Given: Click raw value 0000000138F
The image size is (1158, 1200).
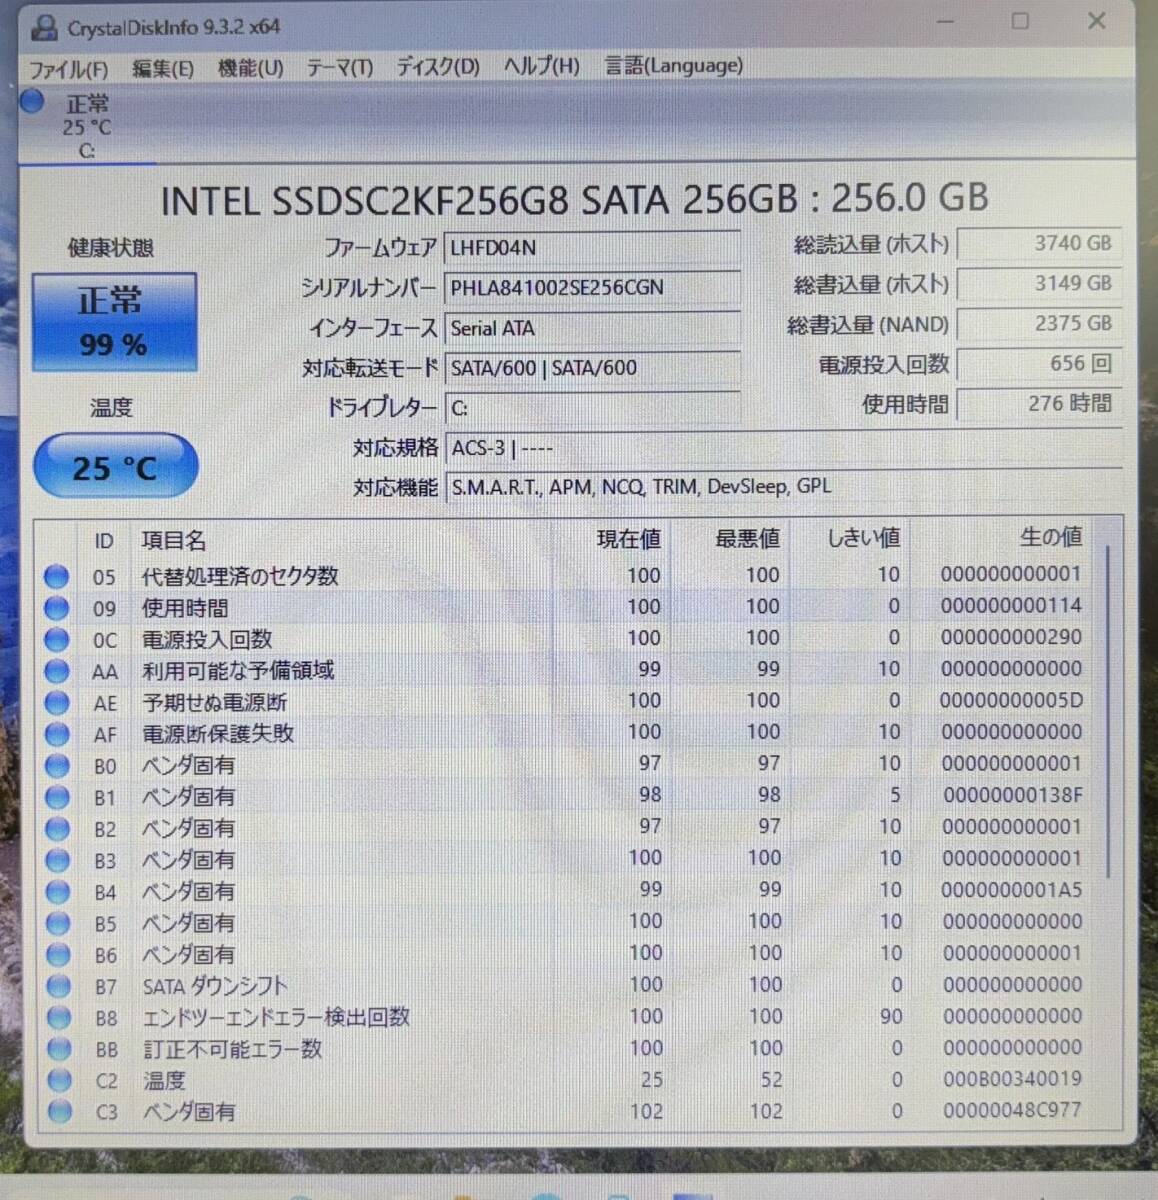Looking at the screenshot, I should (1012, 795).
